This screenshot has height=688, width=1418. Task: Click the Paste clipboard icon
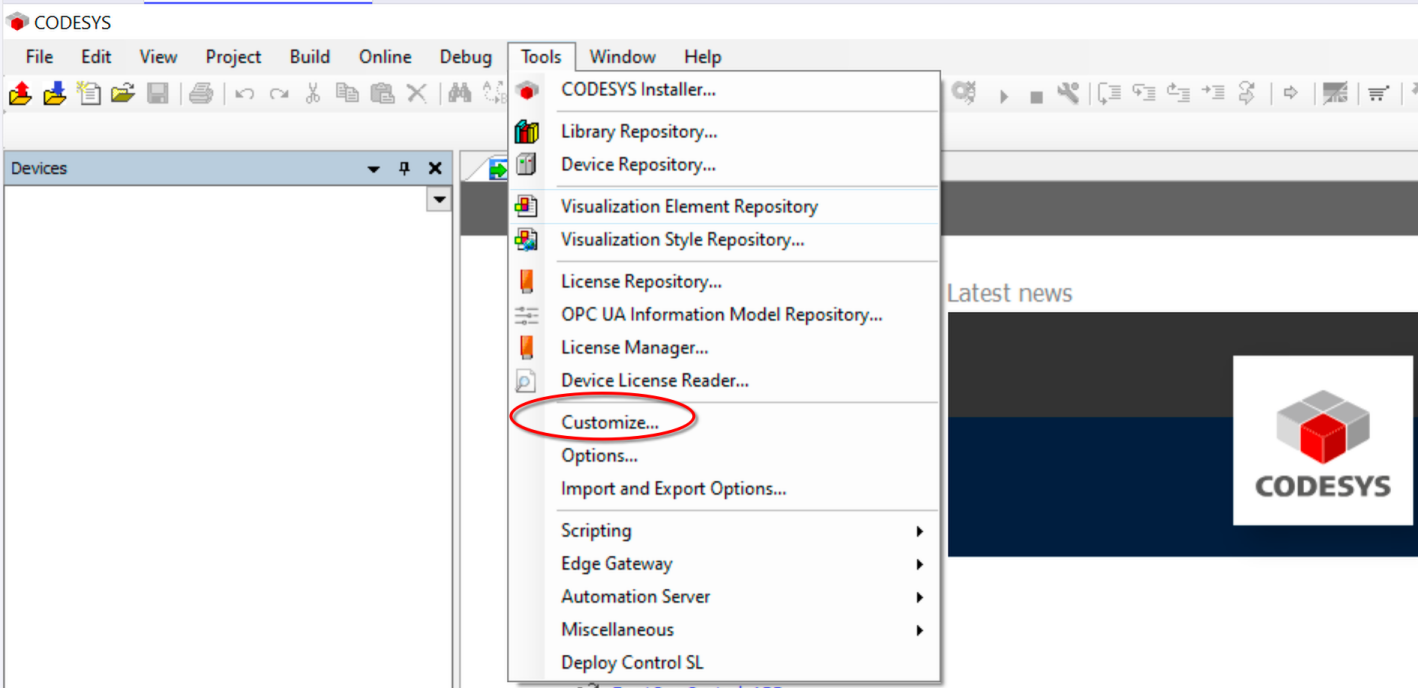[x=382, y=94]
